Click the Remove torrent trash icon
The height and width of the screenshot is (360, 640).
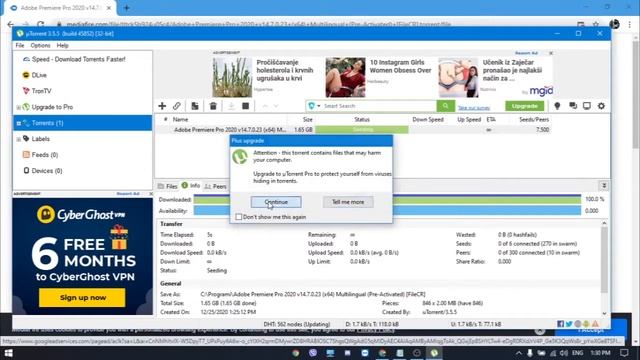pos(213,106)
